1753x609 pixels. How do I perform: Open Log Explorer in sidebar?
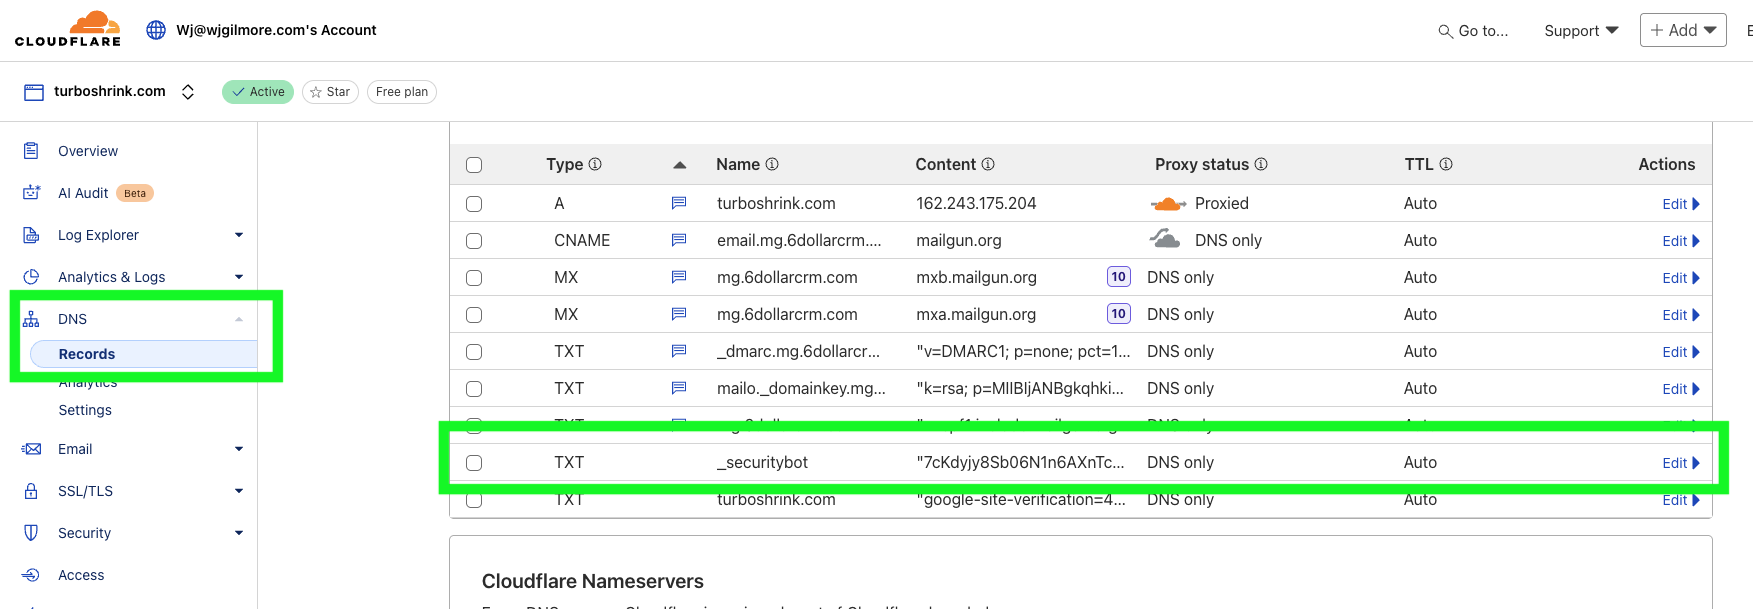98,235
